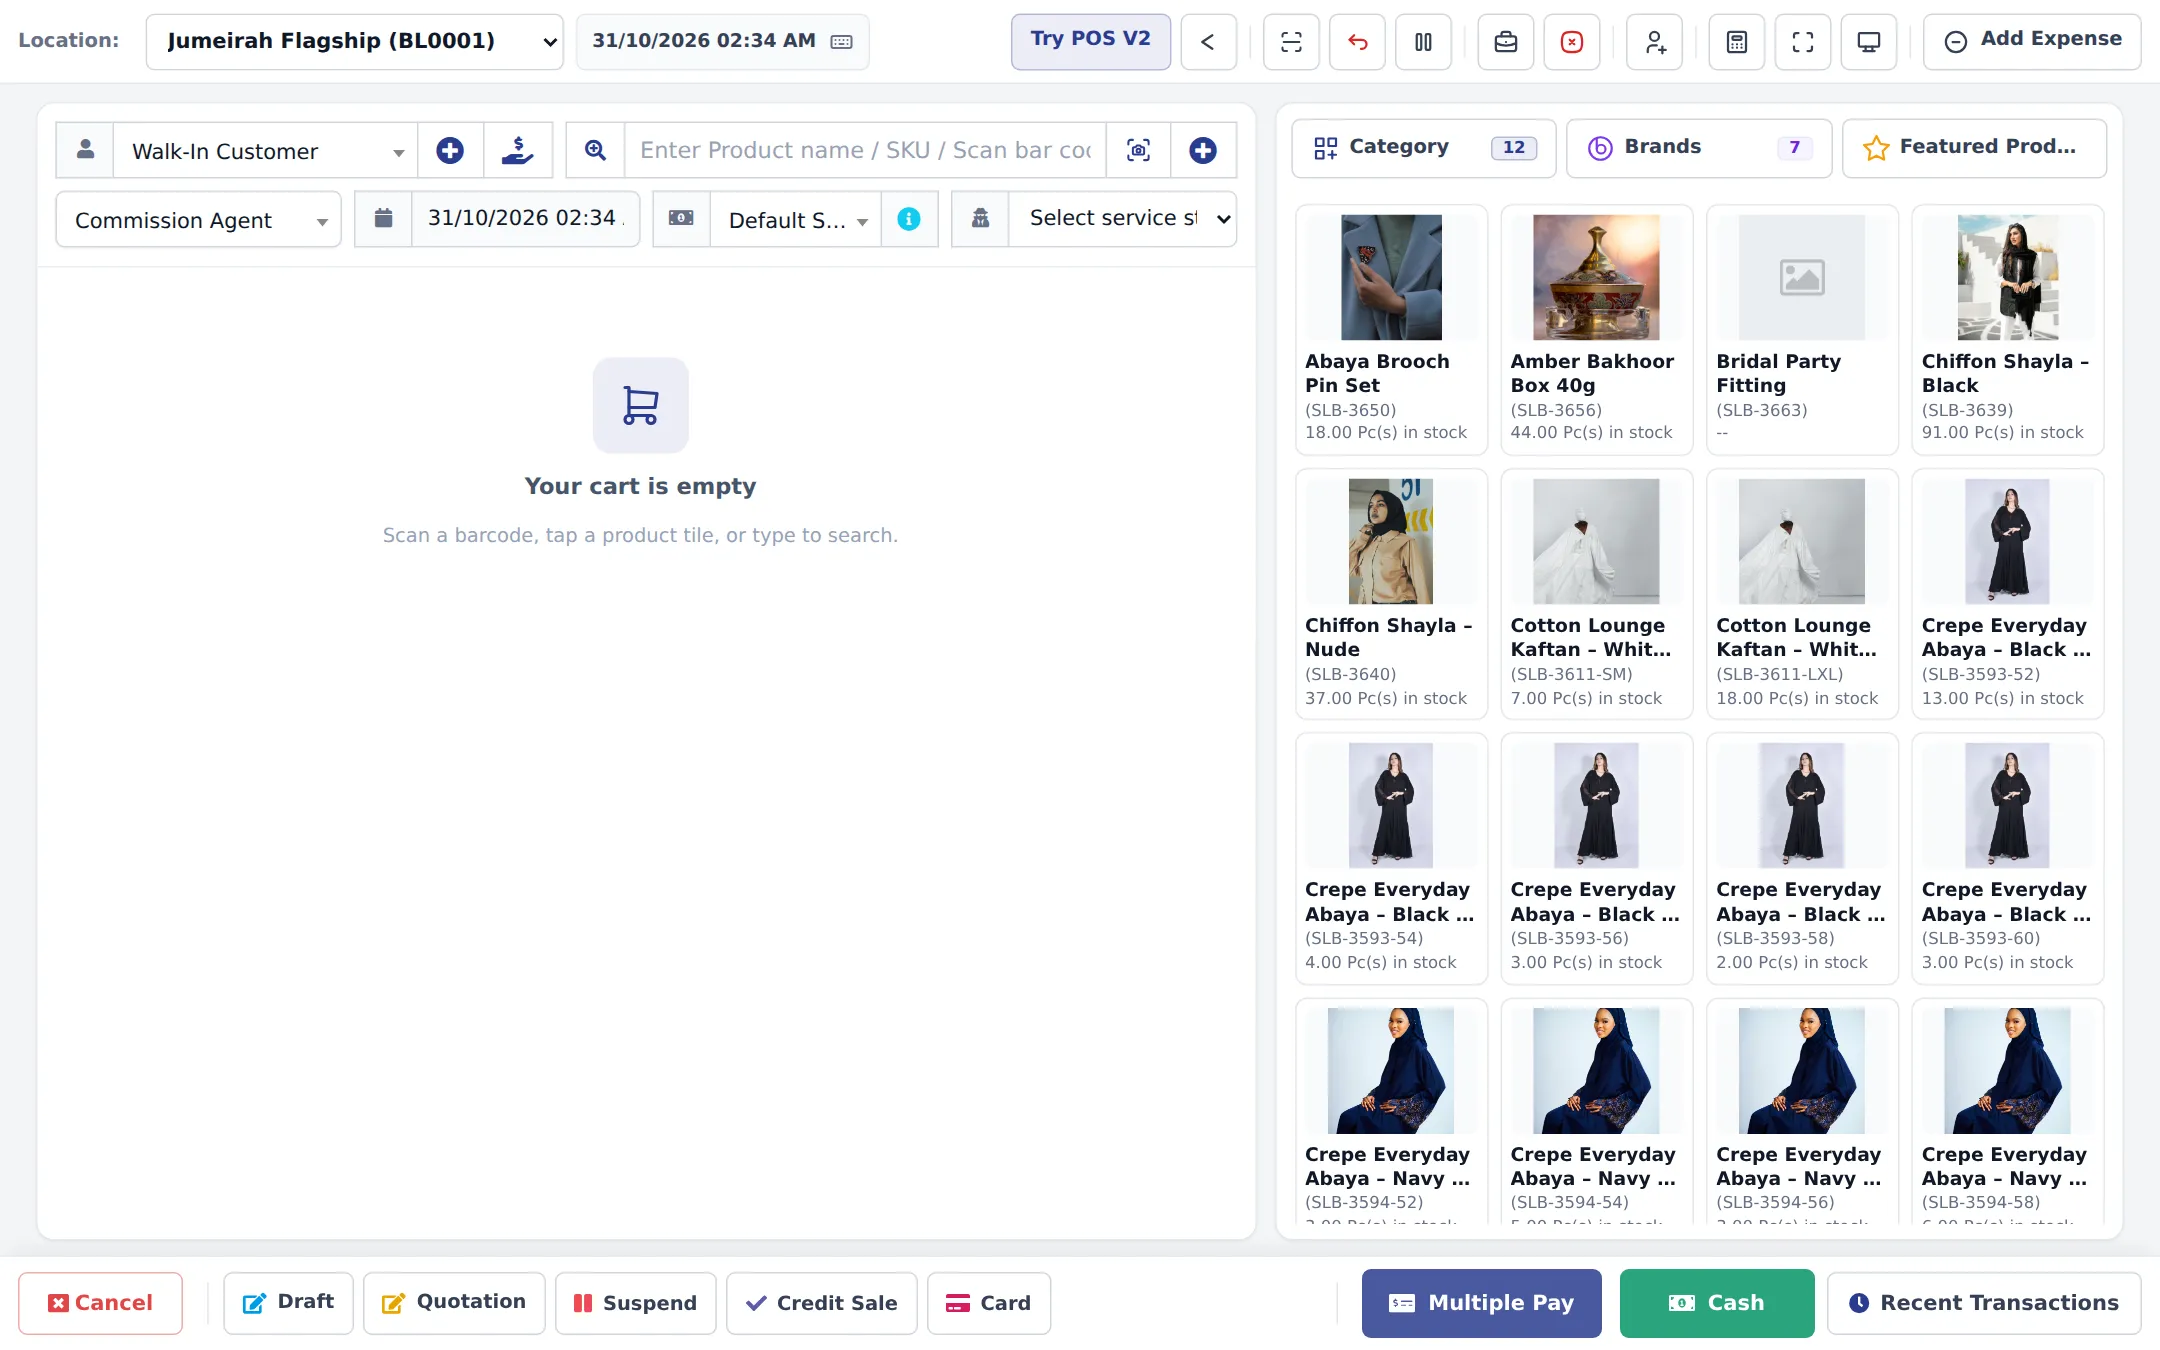2160x1350 pixels.
Task: Click the blue info icon beside Default S...
Action: pos(909,219)
